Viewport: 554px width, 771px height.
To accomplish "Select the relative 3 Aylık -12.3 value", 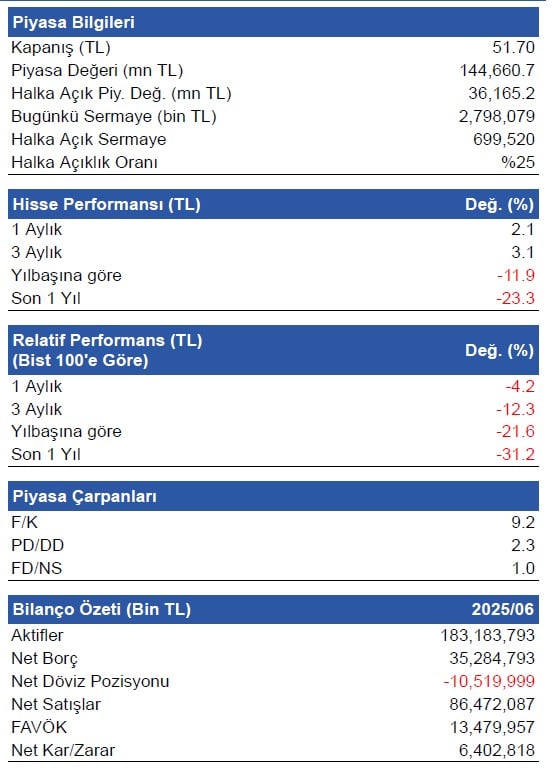I will point(515,409).
